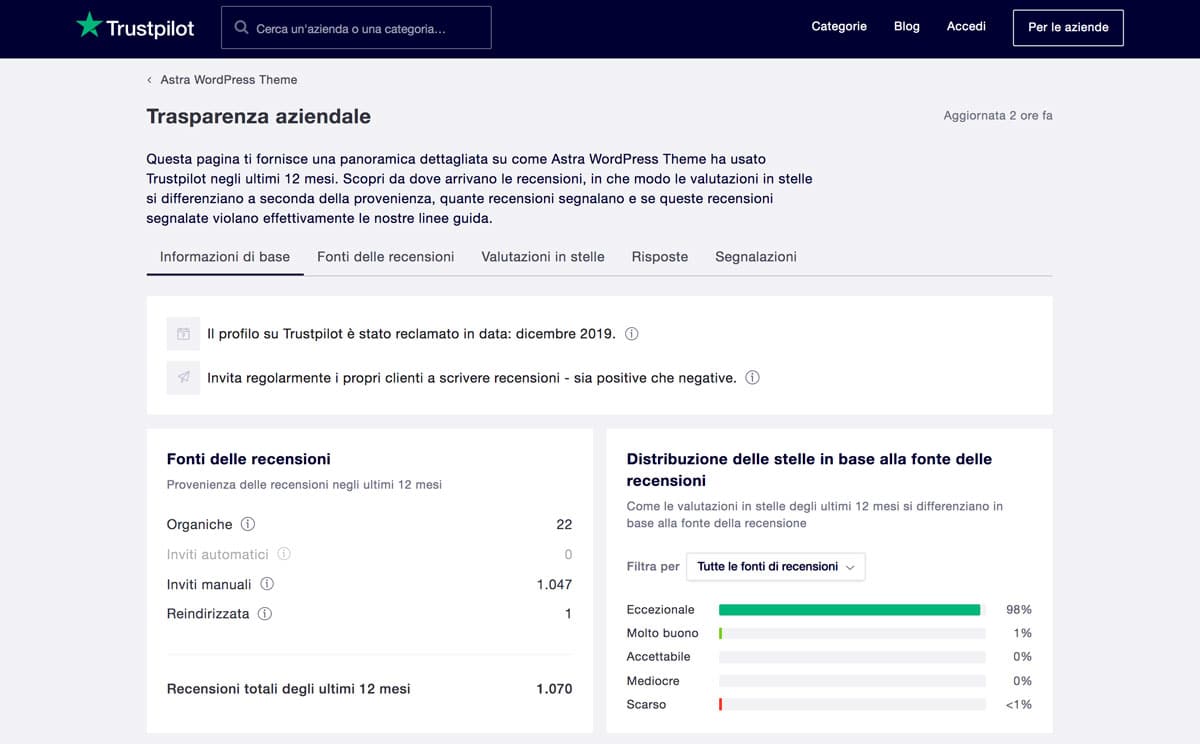Viewport: 1200px width, 744px height.
Task: Click the '<1%' percentage
Action: click(x=1018, y=705)
